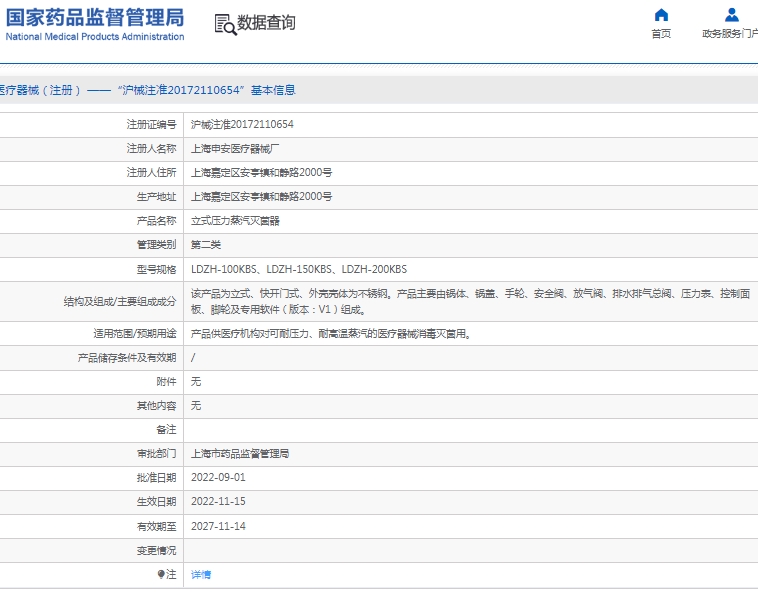Click the 审批部门 label

[156, 454]
